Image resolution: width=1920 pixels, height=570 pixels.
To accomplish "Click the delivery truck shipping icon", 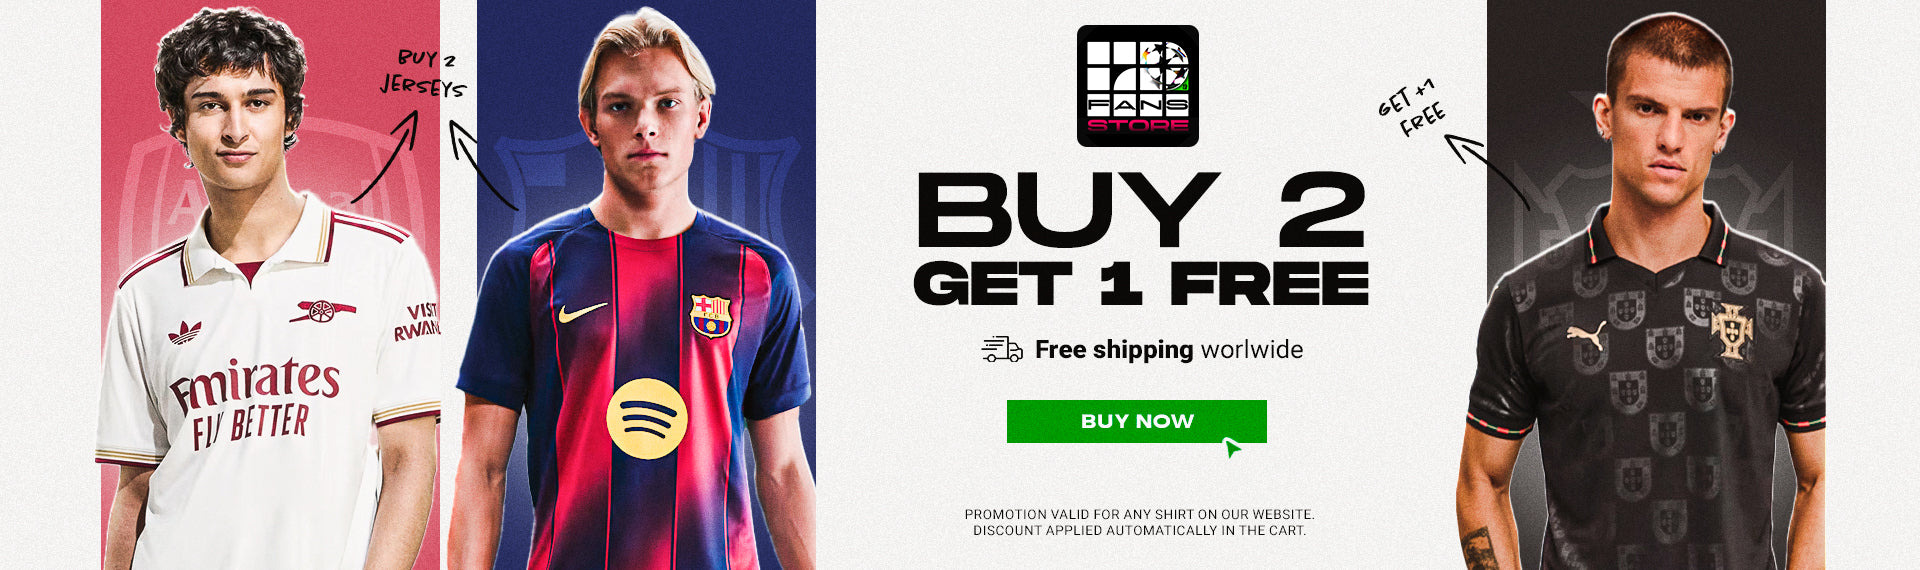I will pyautogui.click(x=1002, y=349).
